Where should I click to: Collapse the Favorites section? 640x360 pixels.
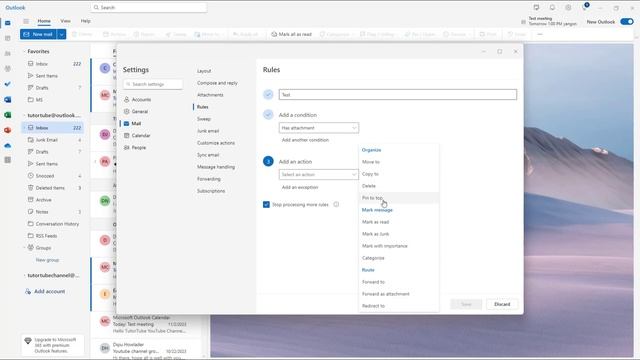24,51
